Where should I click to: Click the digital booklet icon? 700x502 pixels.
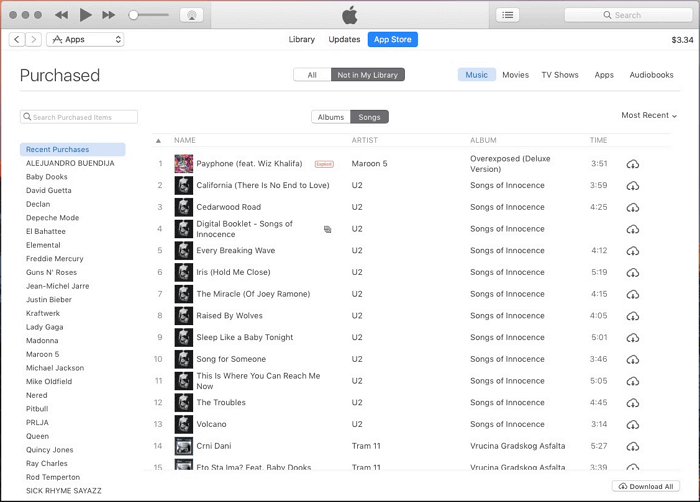(328, 229)
